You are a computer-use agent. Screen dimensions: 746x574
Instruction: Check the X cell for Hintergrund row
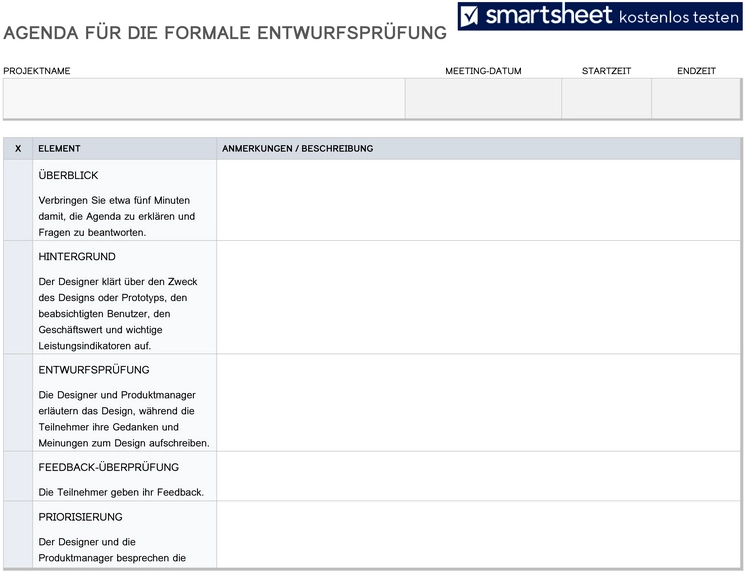coord(18,297)
